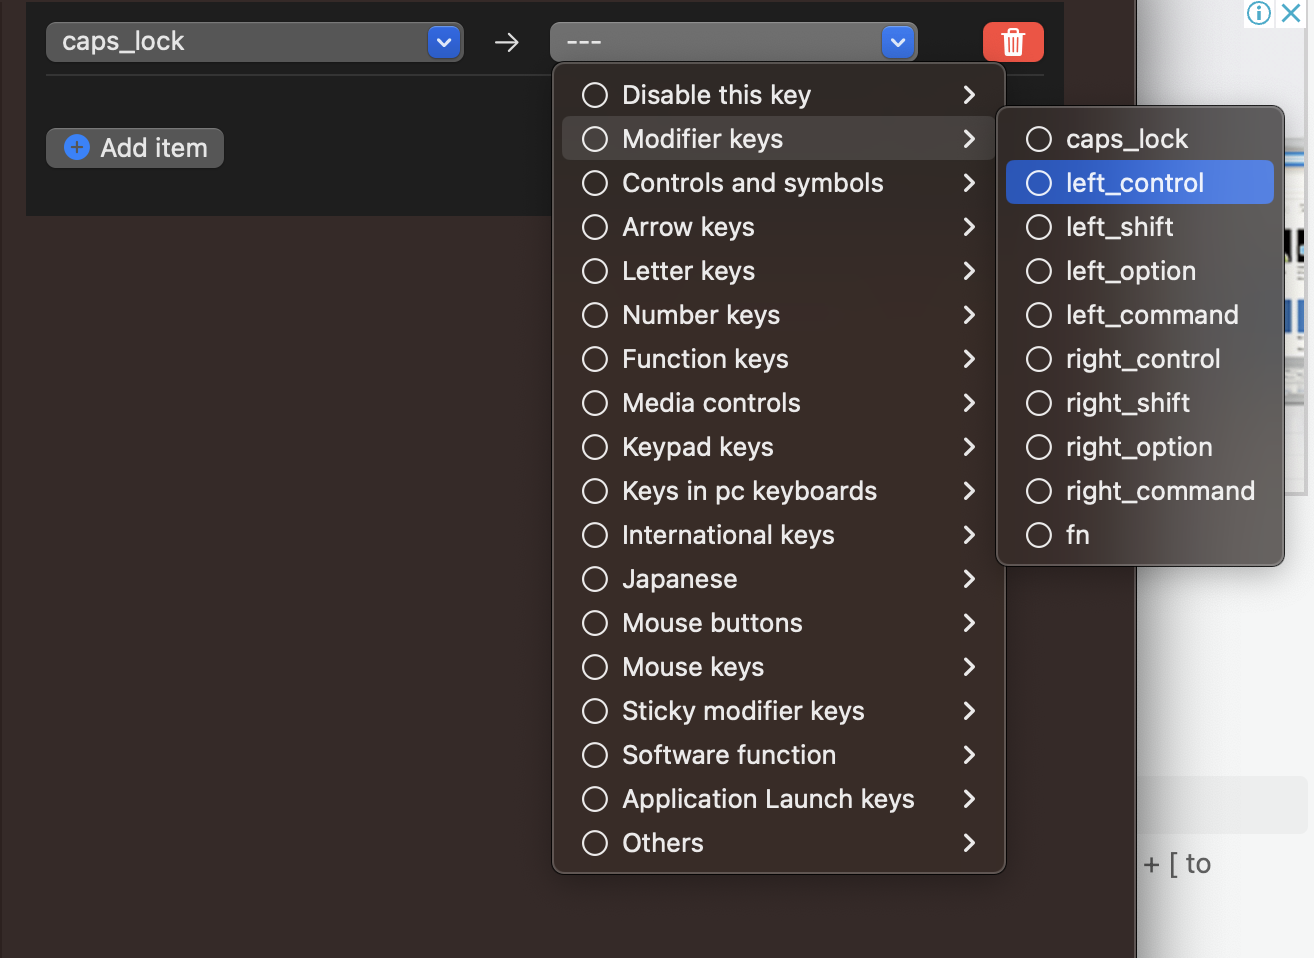Open the Mouse buttons menu entry
1314x958 pixels.
tap(712, 623)
